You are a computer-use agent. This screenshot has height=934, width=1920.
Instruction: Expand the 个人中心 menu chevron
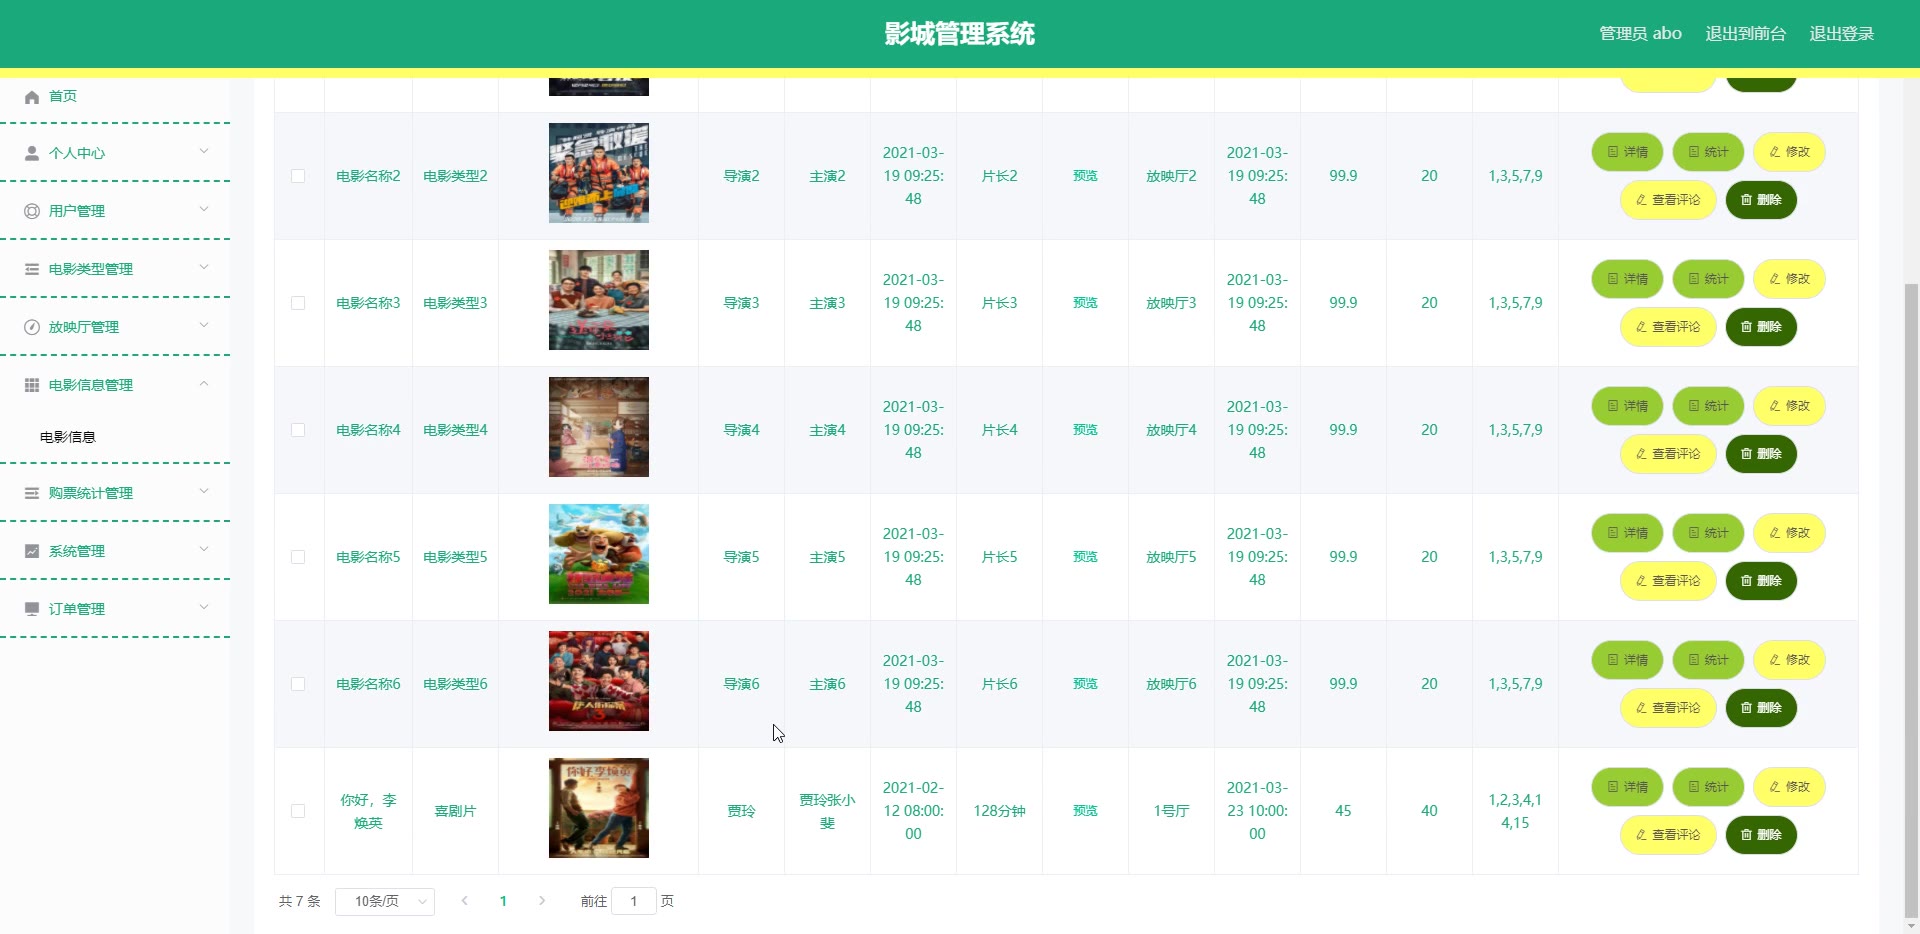(204, 152)
